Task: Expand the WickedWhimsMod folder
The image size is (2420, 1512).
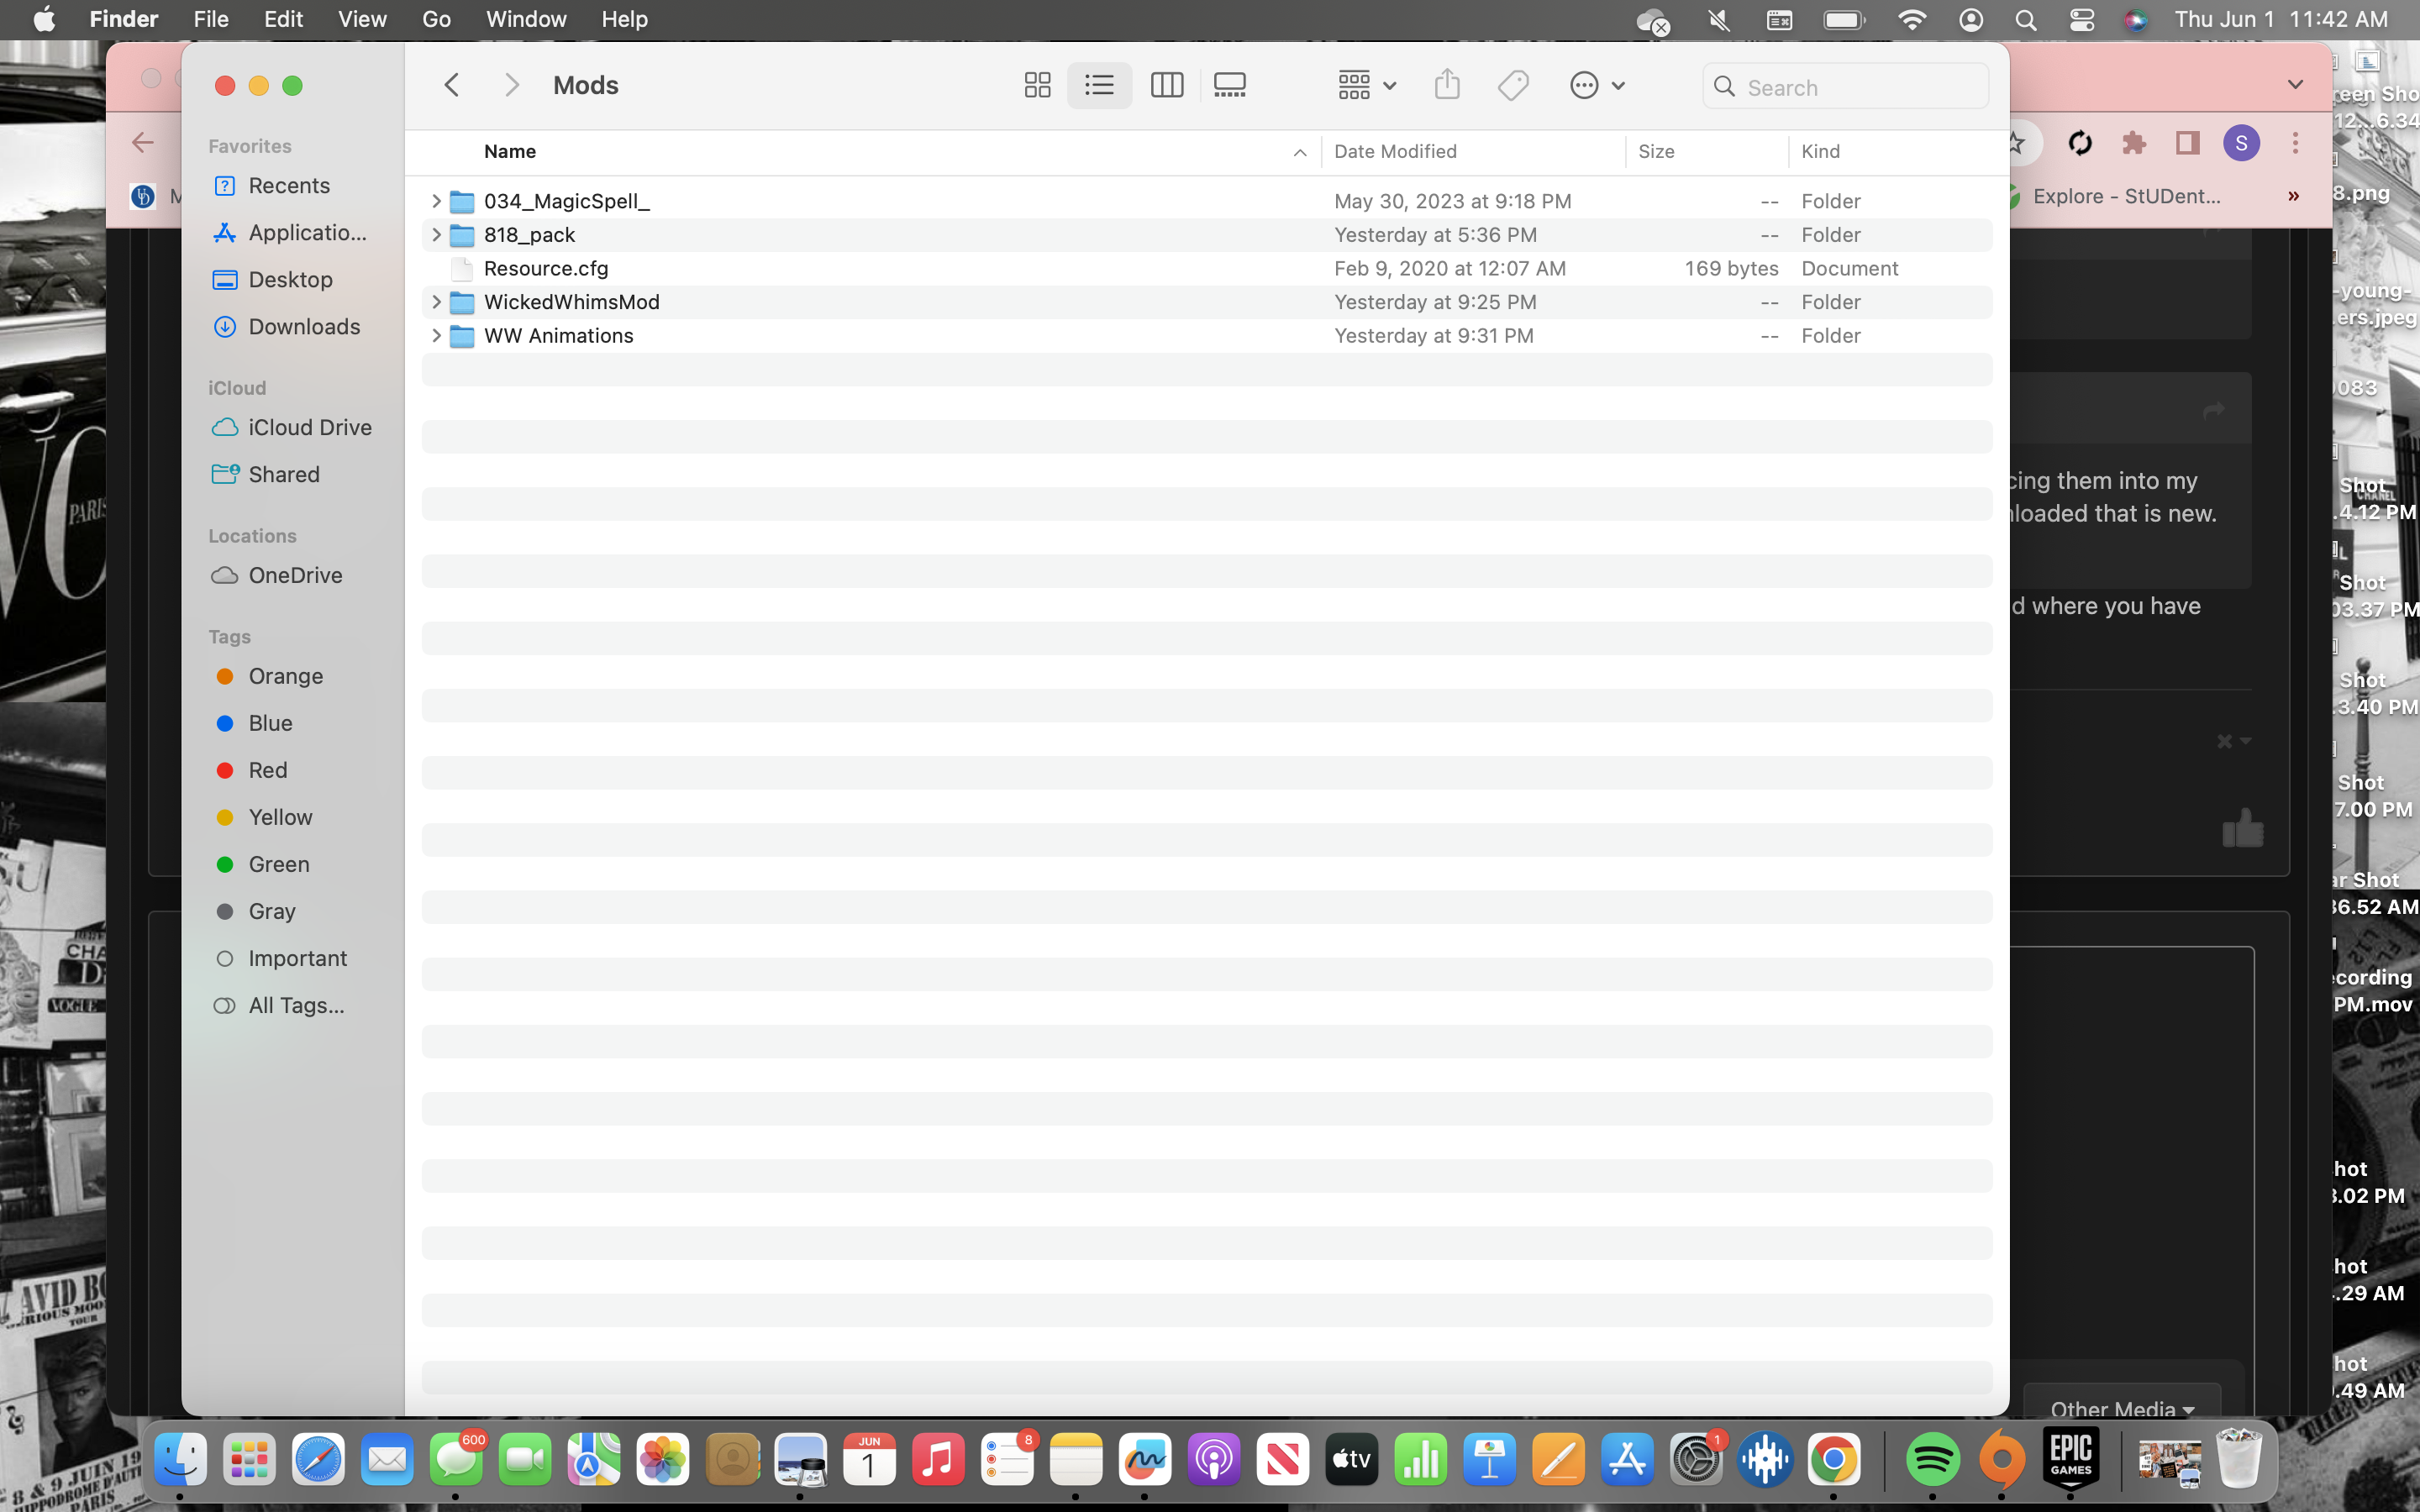Action: tap(436, 302)
